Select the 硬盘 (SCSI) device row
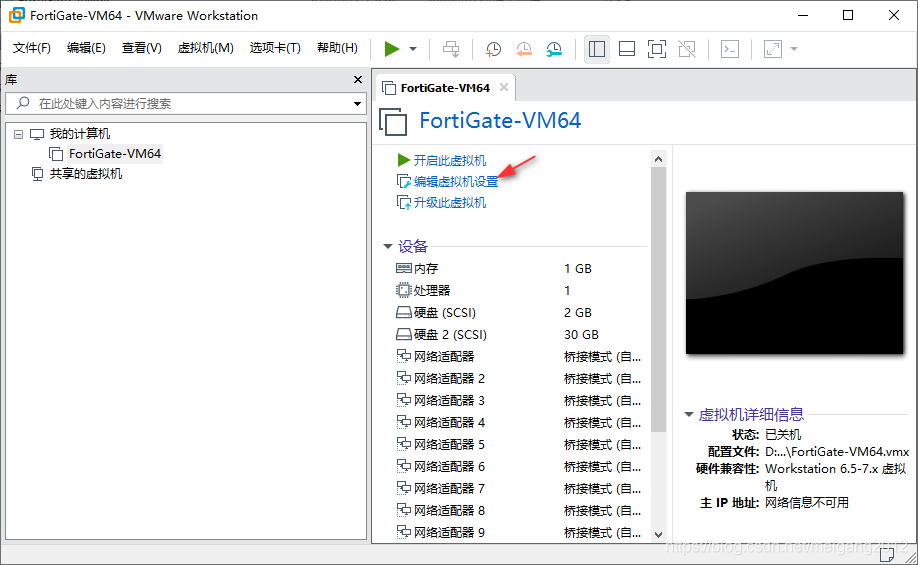 pos(521,313)
